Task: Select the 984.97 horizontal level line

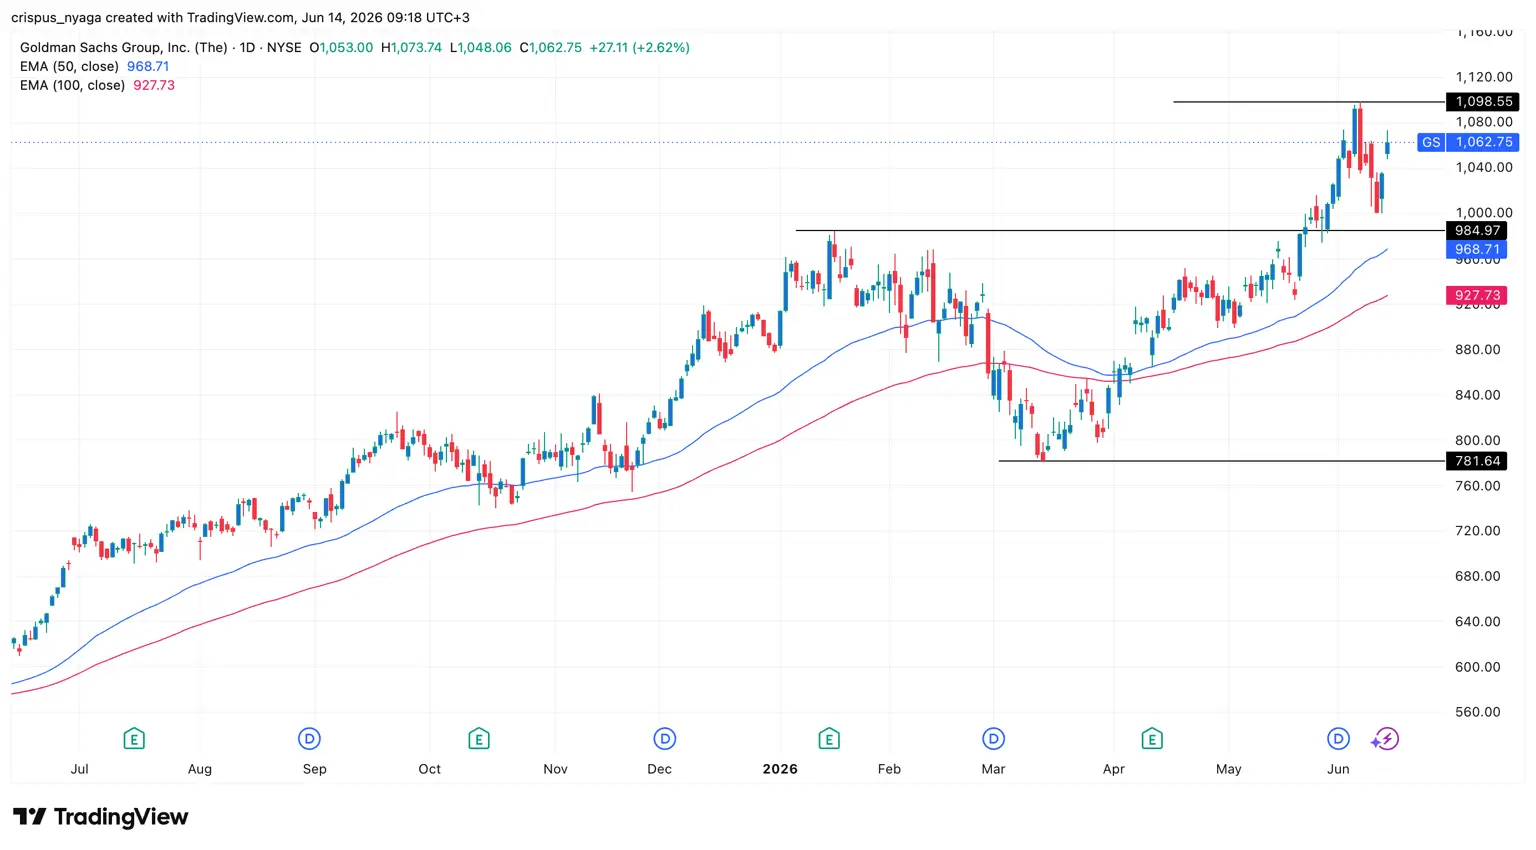Action: click(1120, 231)
